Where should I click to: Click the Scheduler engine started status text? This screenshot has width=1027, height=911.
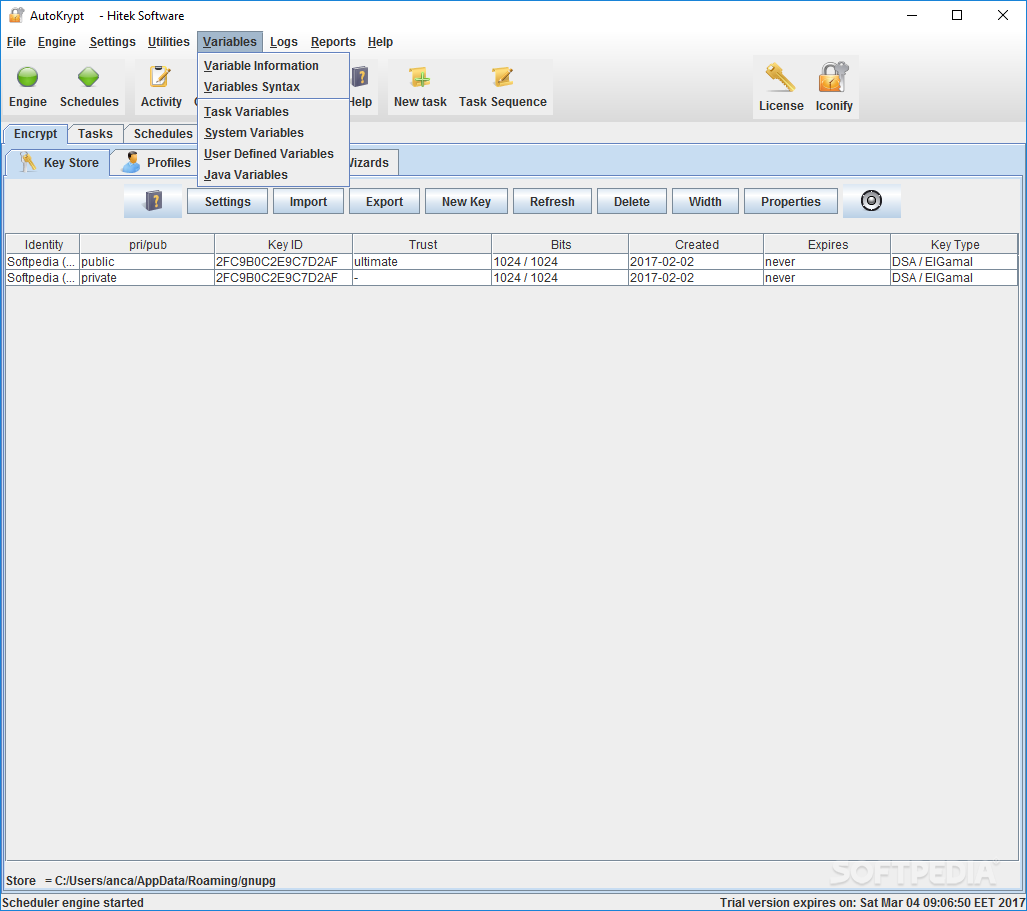coord(73,902)
